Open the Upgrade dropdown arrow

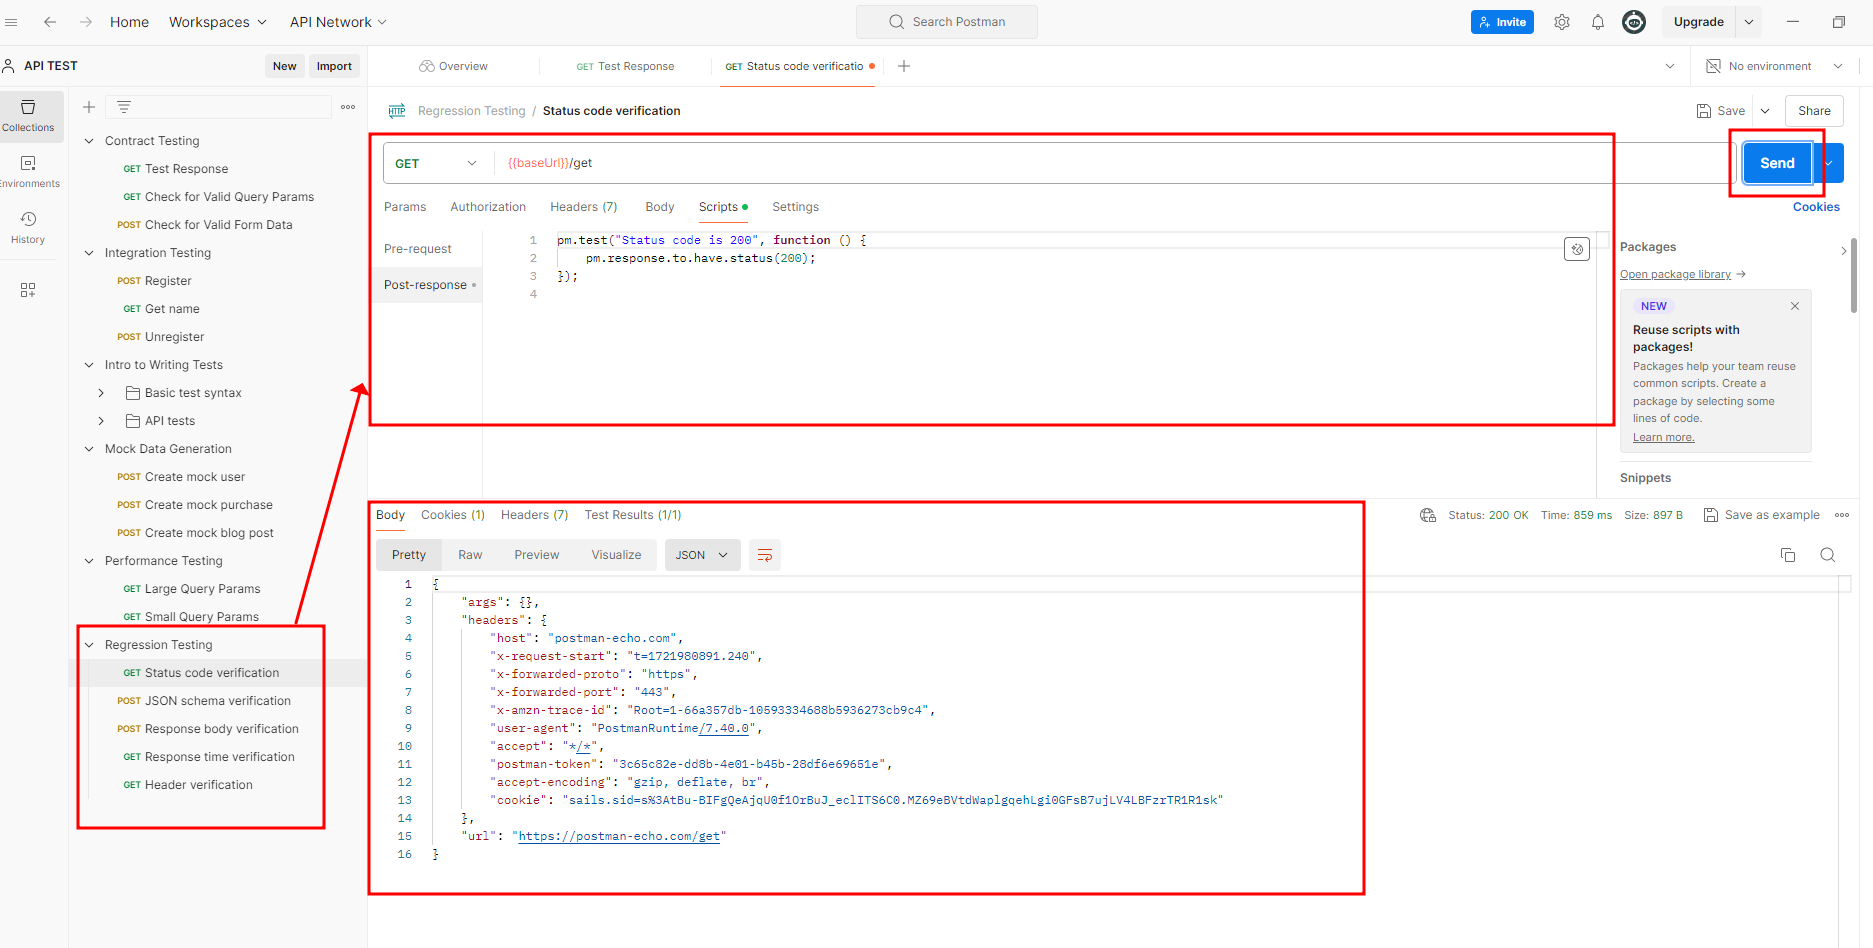pyautogui.click(x=1749, y=22)
